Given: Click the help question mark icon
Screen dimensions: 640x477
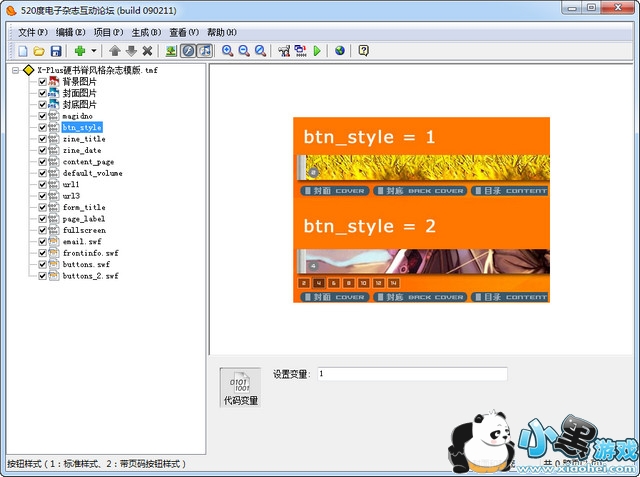Looking at the screenshot, I should (x=363, y=50).
